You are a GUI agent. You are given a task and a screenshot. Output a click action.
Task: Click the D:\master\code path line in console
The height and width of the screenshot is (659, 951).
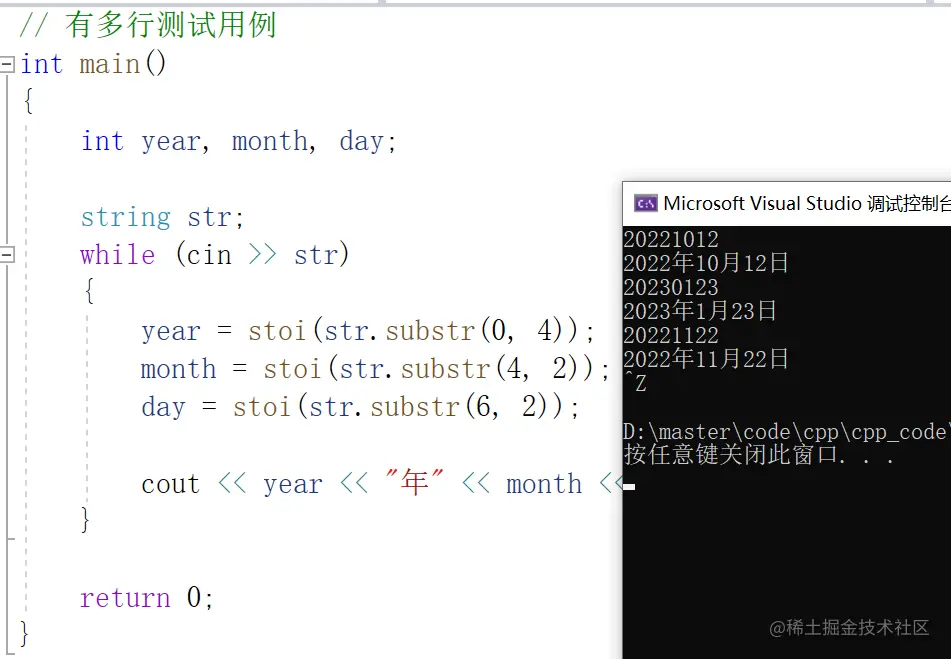click(787, 432)
